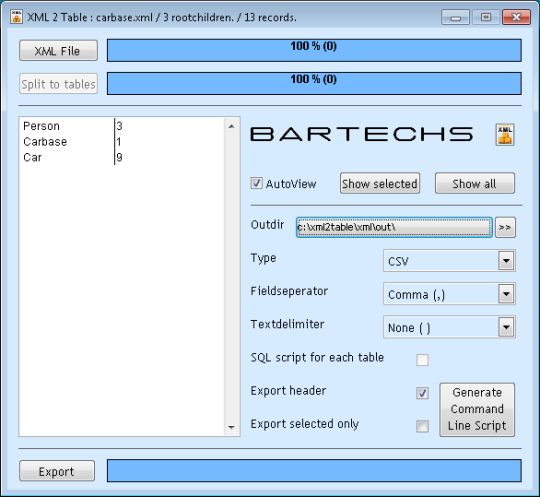
Task: Click the Split to tables button
Action: point(58,84)
